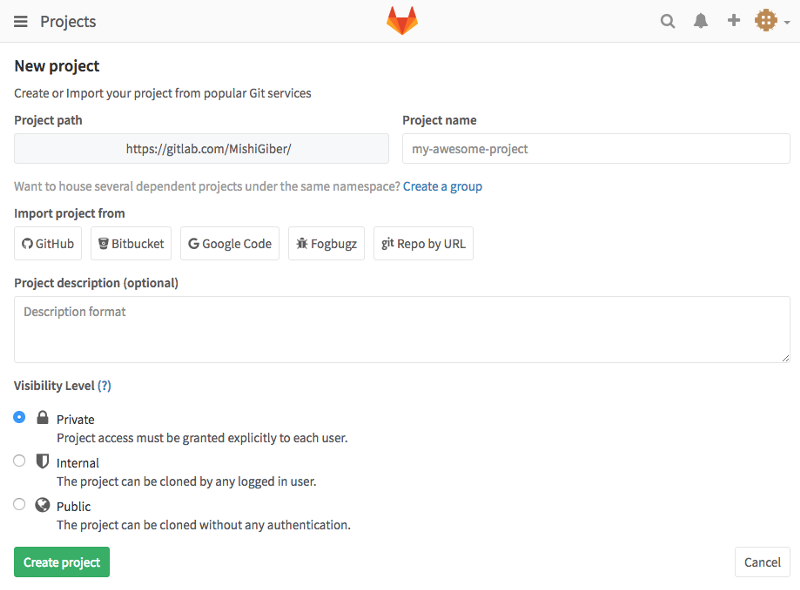Open the notifications bell
800x590 pixels.
point(700,20)
